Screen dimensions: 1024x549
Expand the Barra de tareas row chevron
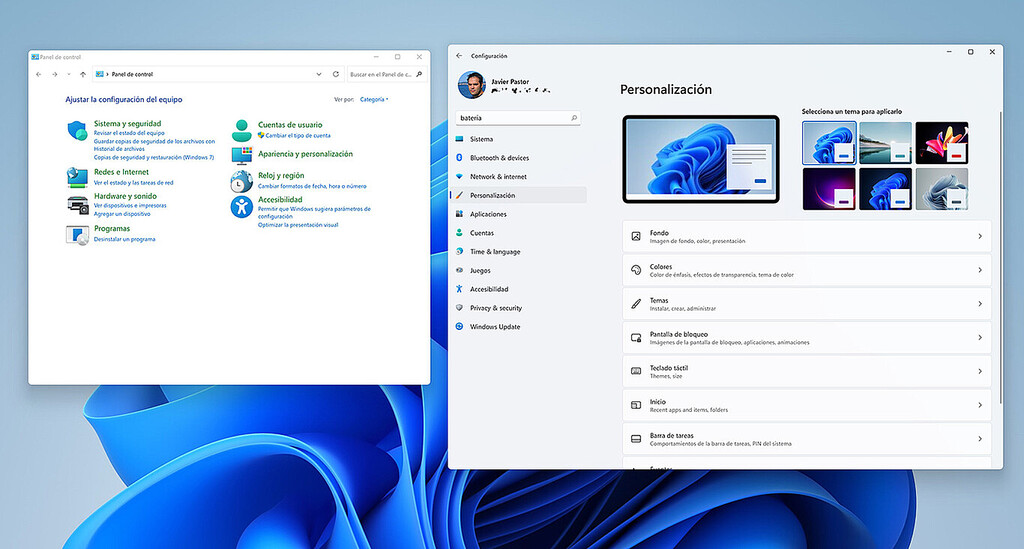(980, 439)
